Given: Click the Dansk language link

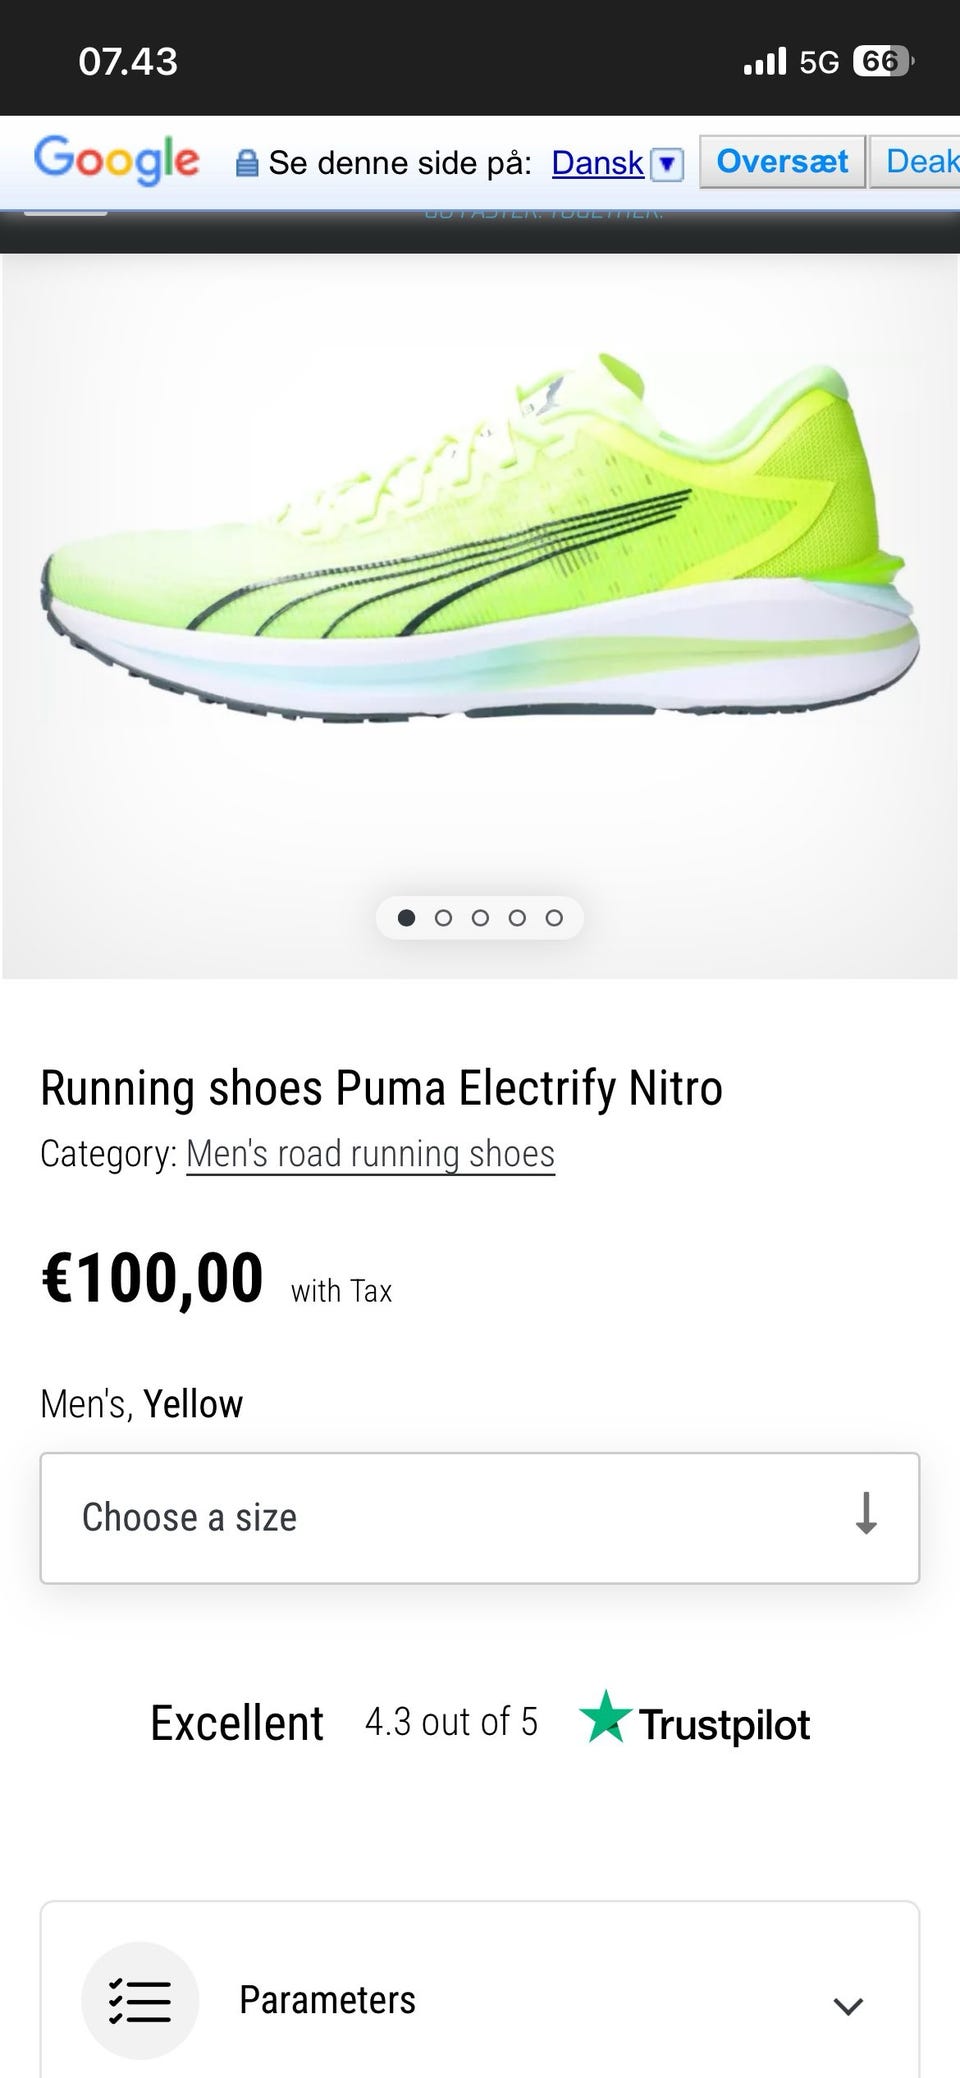Looking at the screenshot, I should click(x=597, y=163).
